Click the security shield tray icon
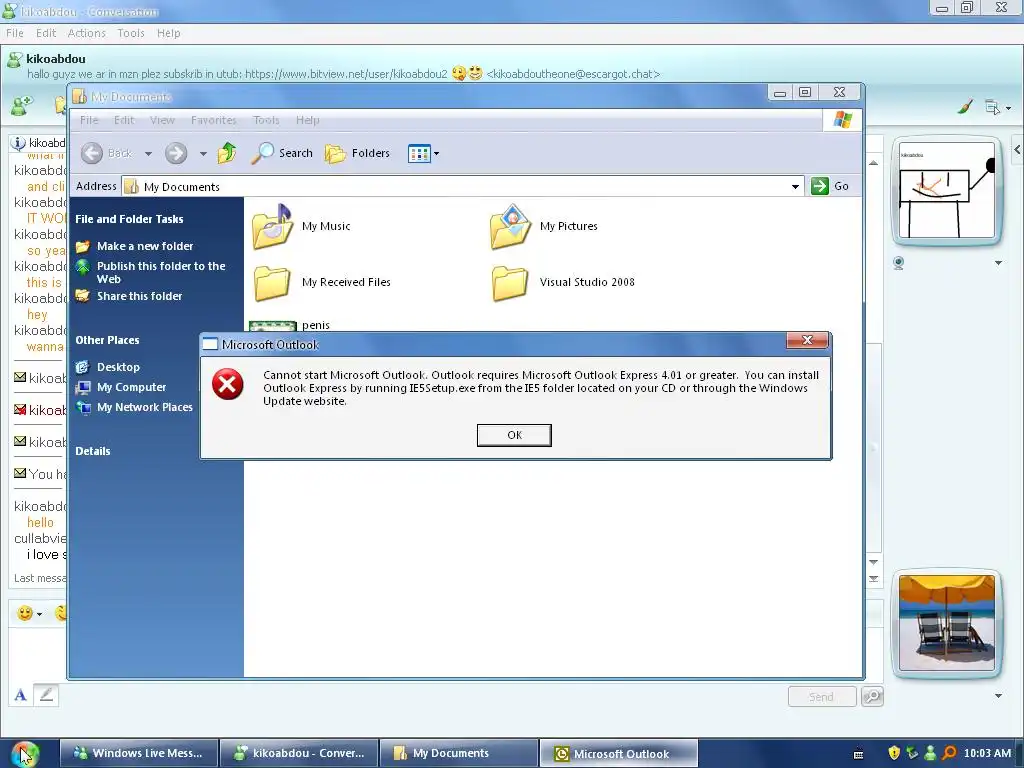 [894, 753]
